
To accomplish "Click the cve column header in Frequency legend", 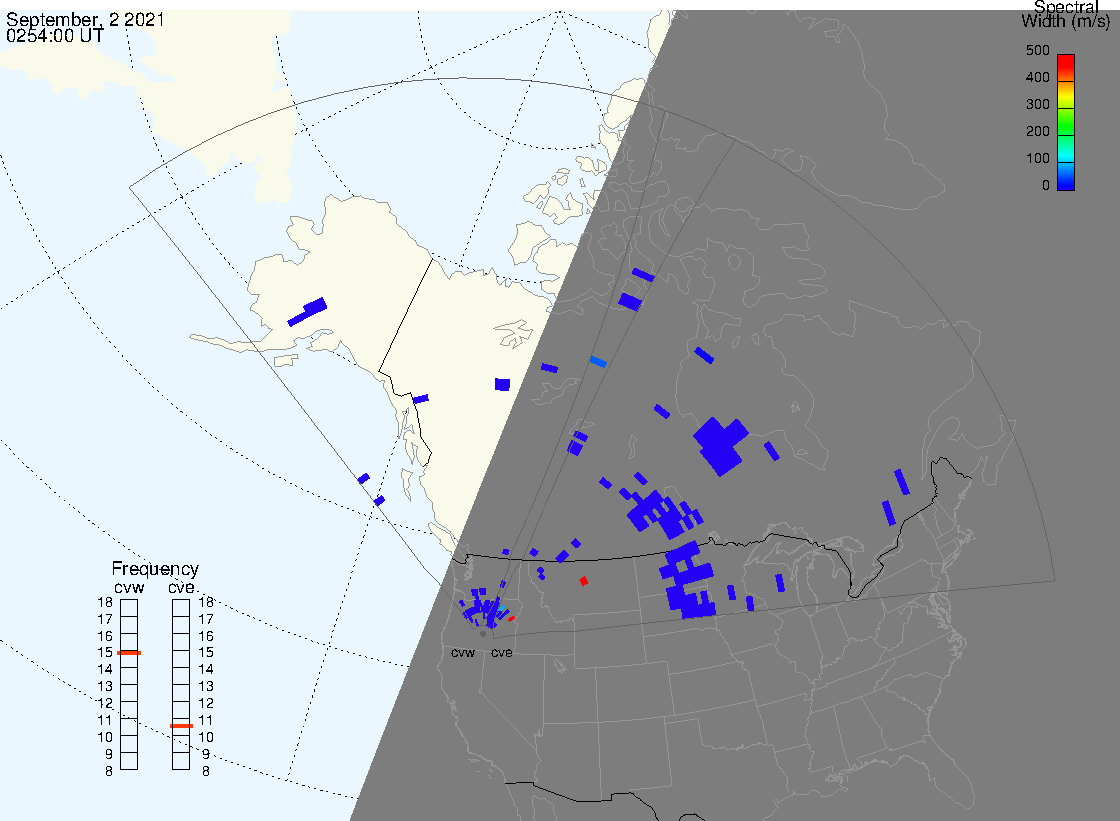I will tap(181, 588).
